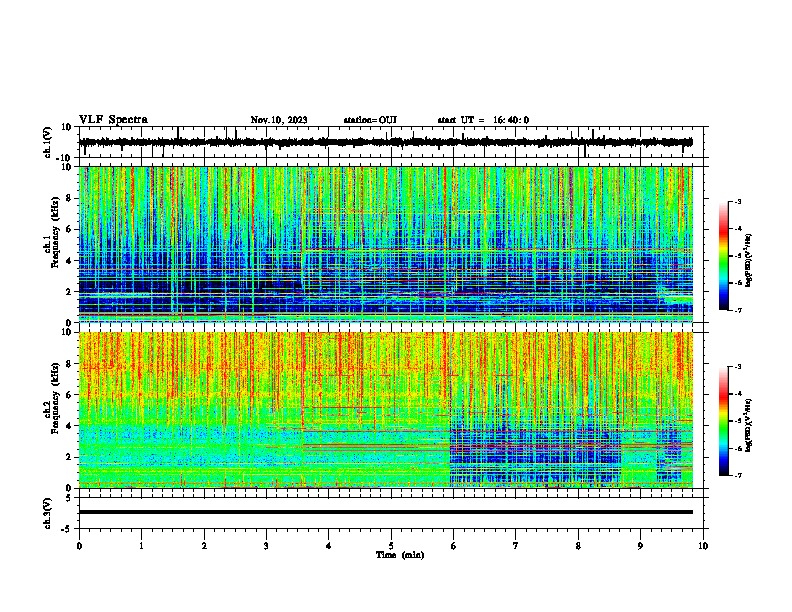The image size is (792, 612).
Task: Click the ch.1 spectrogram frequency tick "4"
Action: (x=69, y=261)
